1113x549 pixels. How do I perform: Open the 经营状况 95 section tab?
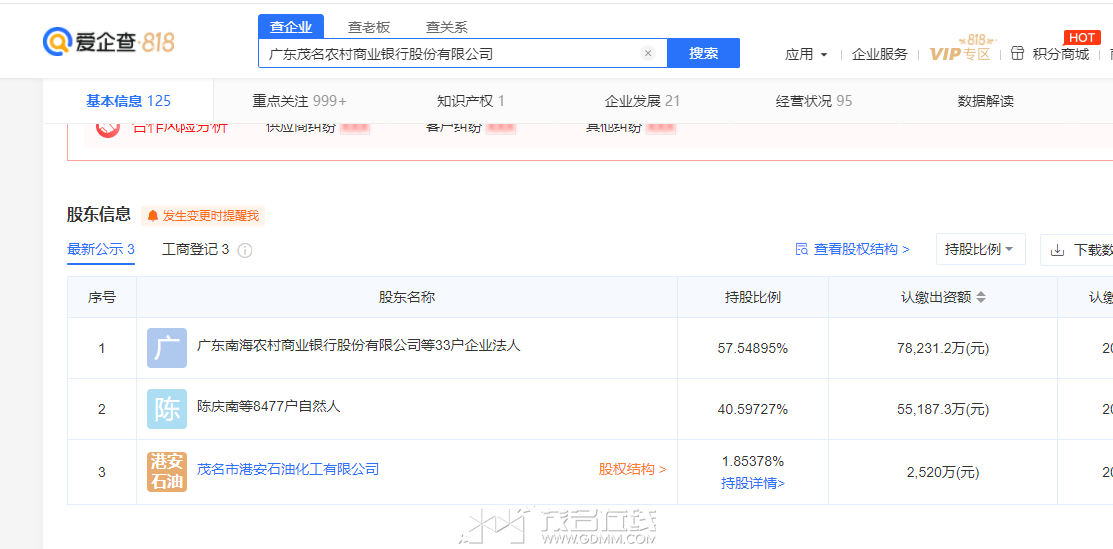coord(814,101)
